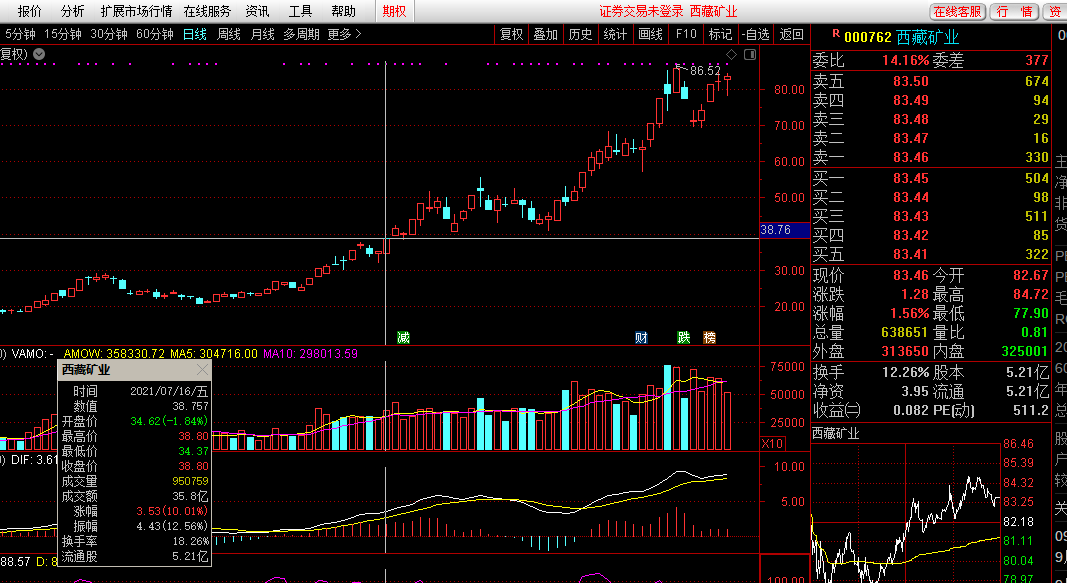Click the tooltip date 2021/07/16/五
This screenshot has height=583, width=1067.
point(169,391)
